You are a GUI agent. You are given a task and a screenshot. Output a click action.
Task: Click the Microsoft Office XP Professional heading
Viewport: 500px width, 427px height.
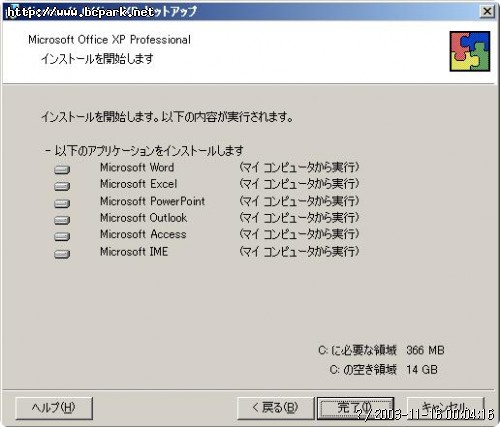(109, 40)
